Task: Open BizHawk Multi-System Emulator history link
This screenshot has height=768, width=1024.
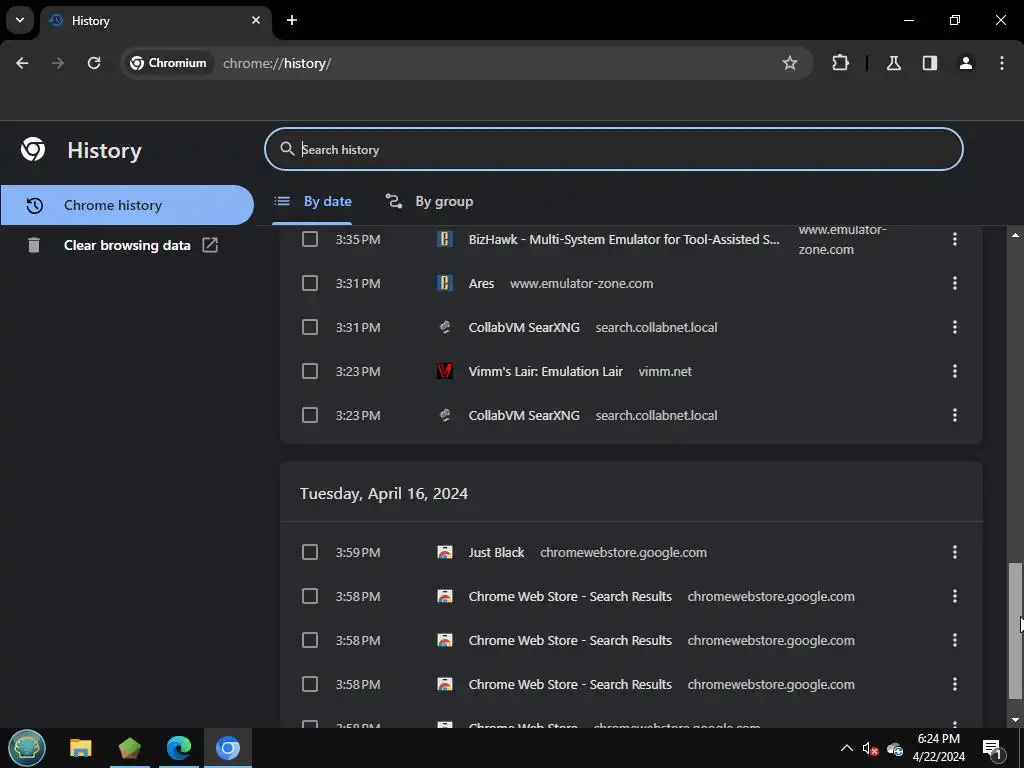Action: pos(624,240)
